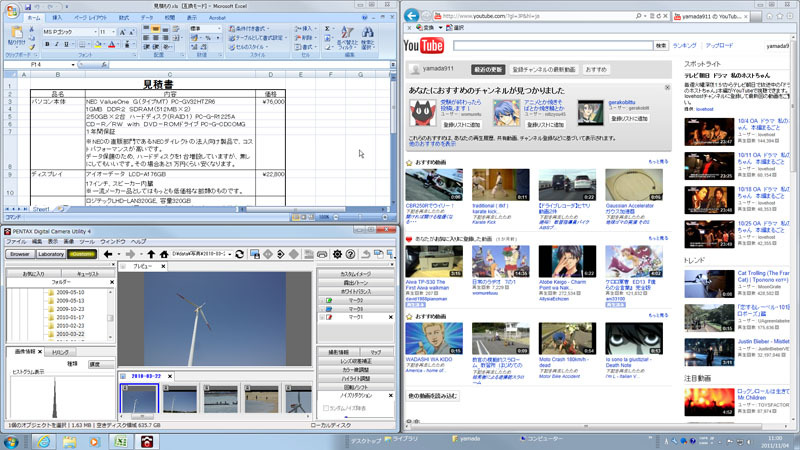Click the refresh icon in PENTAX toolbar
Screen dimensions: 800x450
pyautogui.click(x=239, y=254)
